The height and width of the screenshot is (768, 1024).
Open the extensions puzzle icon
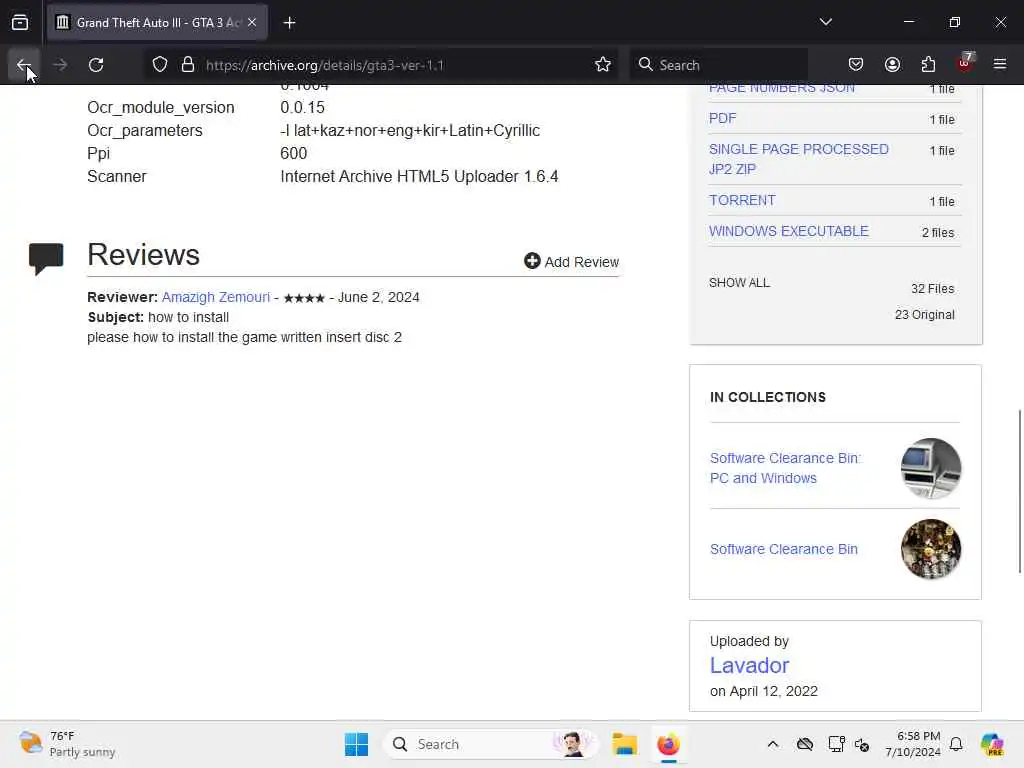928,64
